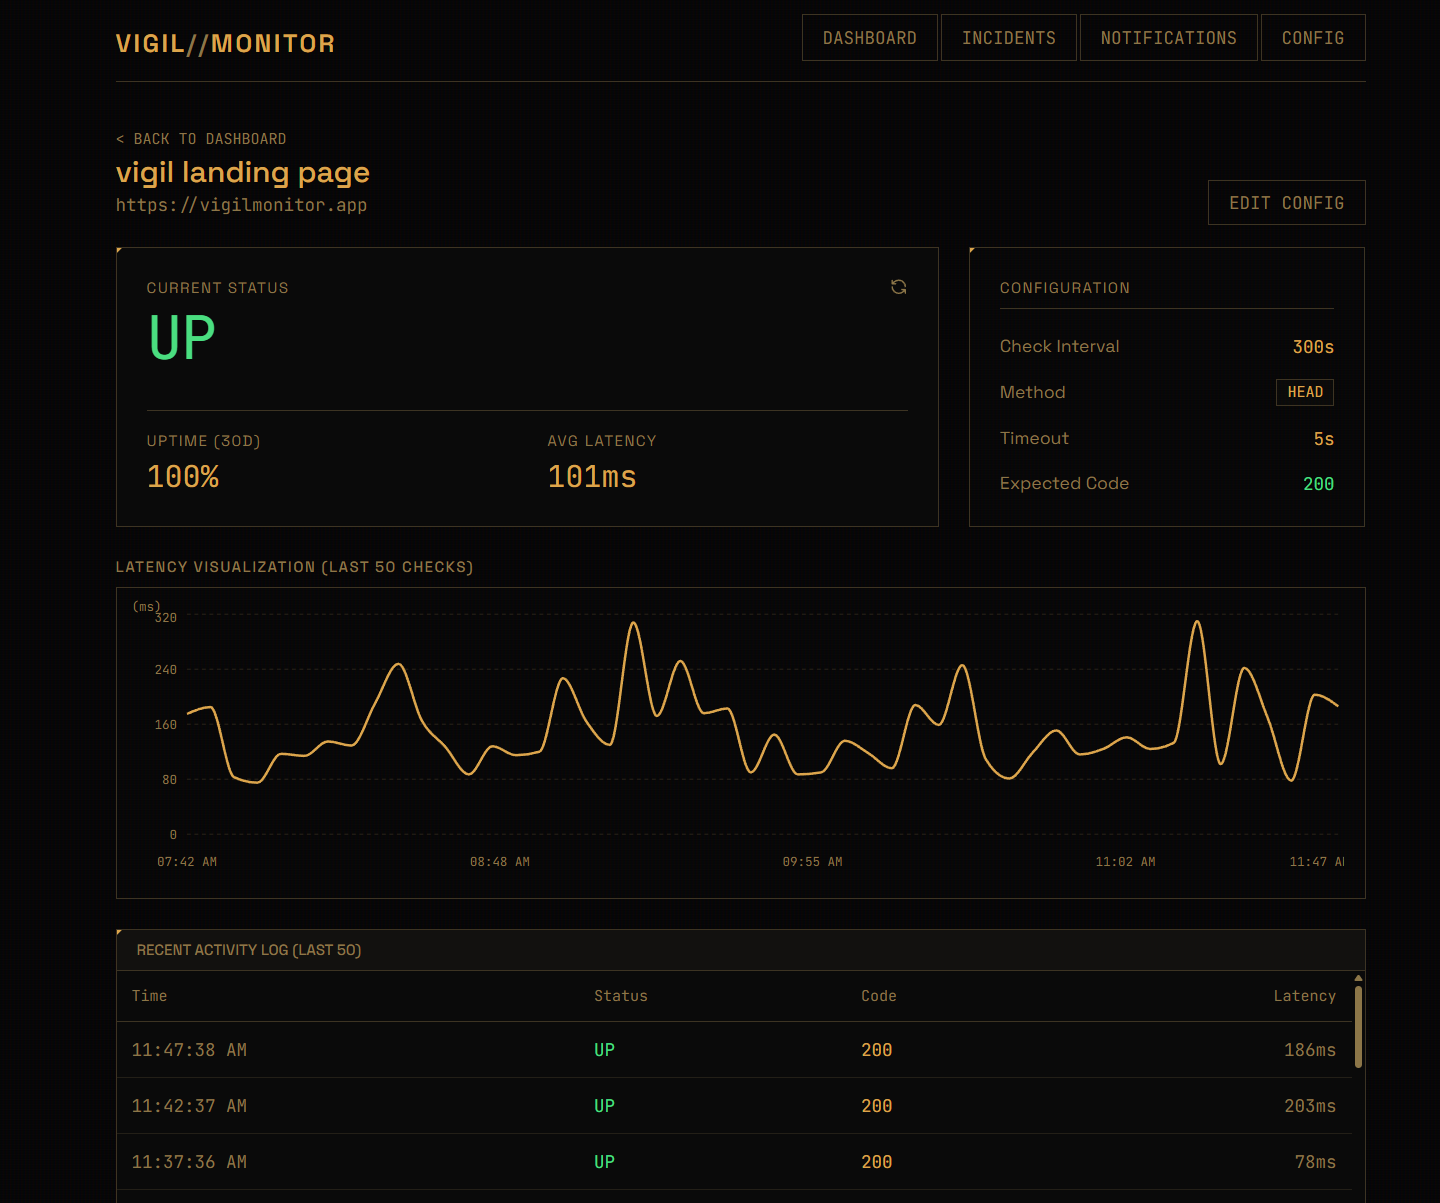The height and width of the screenshot is (1203, 1440).
Task: Click the 09:55 AM chart axis label
Action: (x=812, y=862)
